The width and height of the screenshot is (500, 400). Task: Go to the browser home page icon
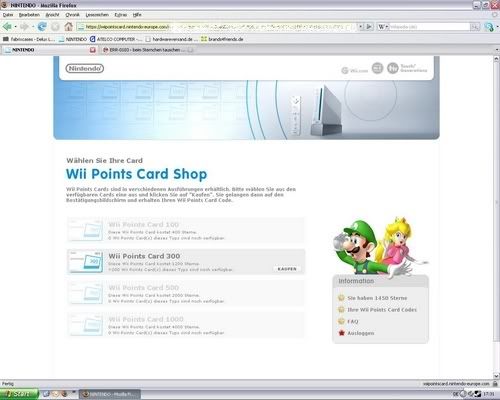pos(69,26)
